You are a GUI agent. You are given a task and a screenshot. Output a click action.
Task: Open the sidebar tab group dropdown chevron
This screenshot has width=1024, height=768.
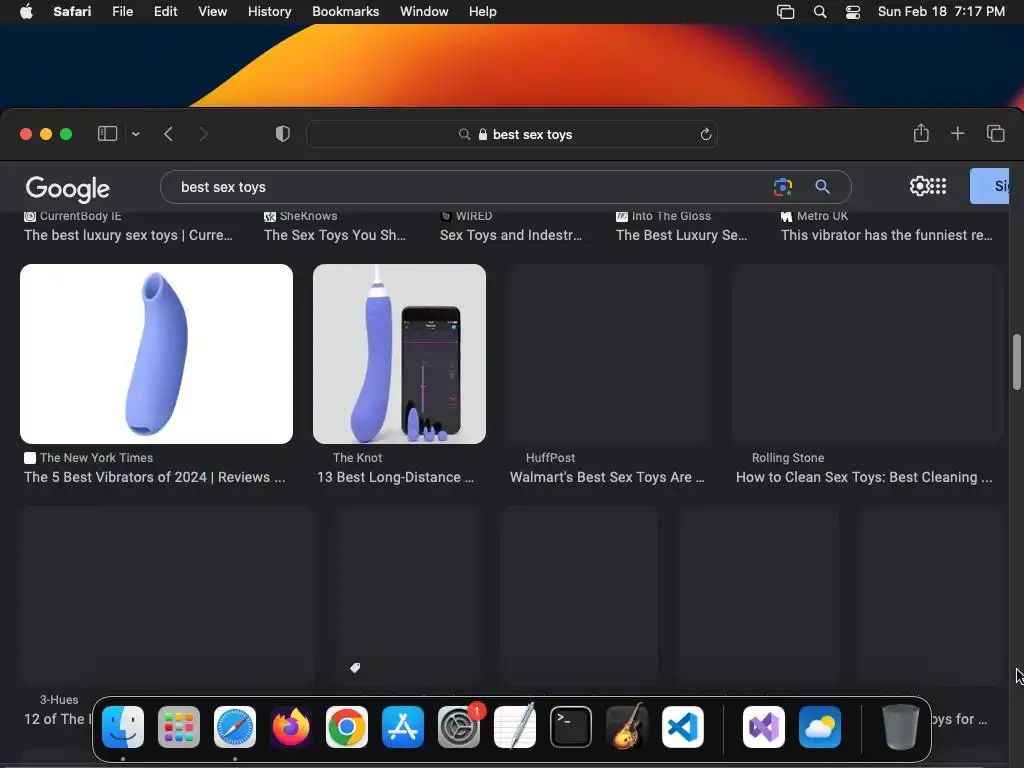tap(136, 134)
